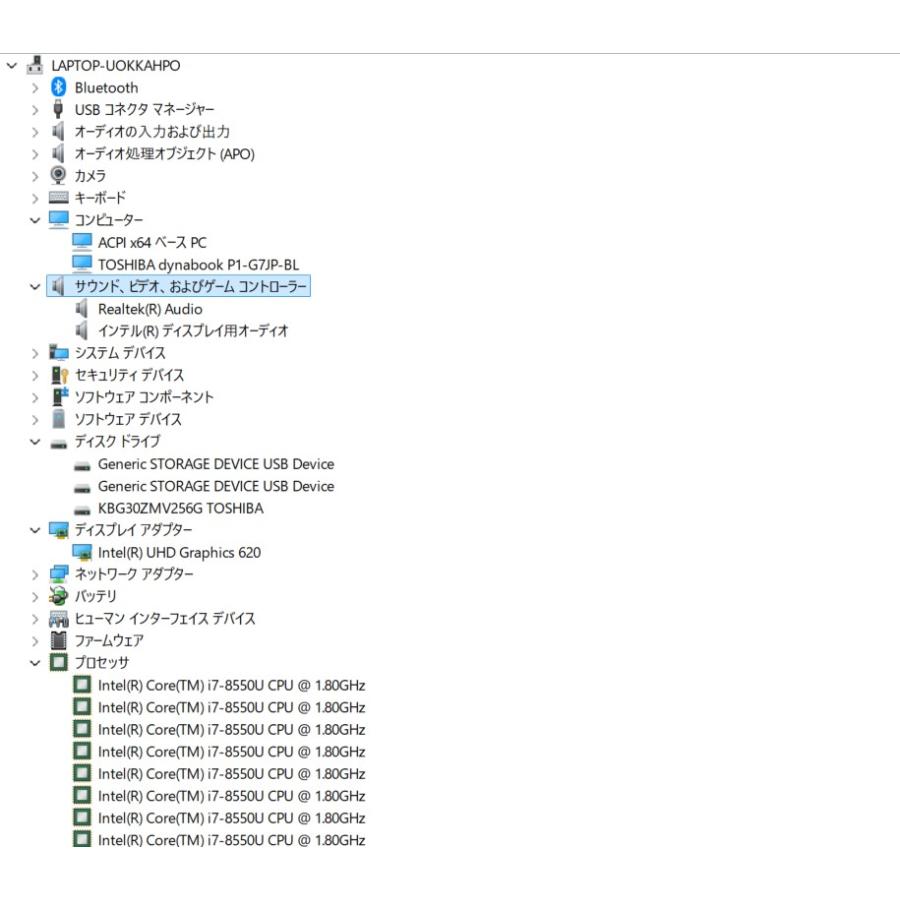Click the display adapter category icon

pyautogui.click(x=59, y=530)
